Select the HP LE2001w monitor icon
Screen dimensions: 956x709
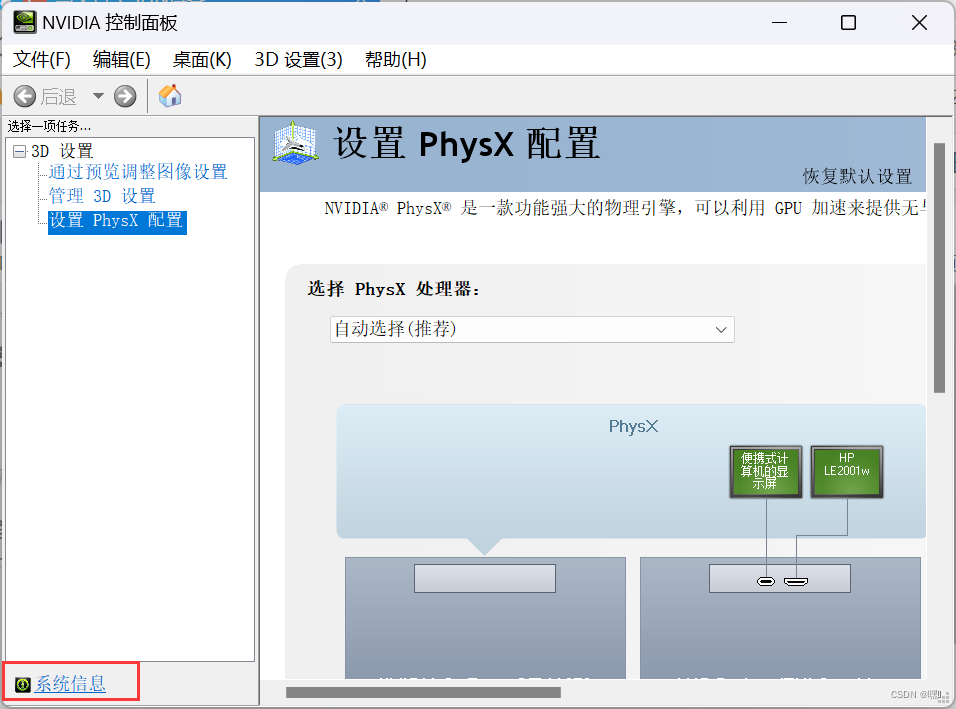coord(846,471)
